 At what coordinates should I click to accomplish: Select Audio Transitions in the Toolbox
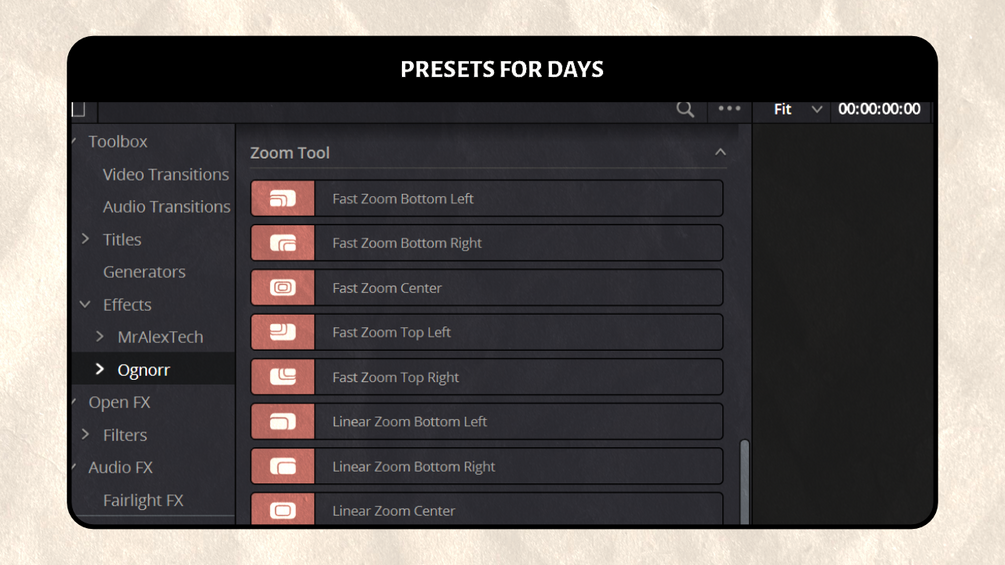pos(166,207)
